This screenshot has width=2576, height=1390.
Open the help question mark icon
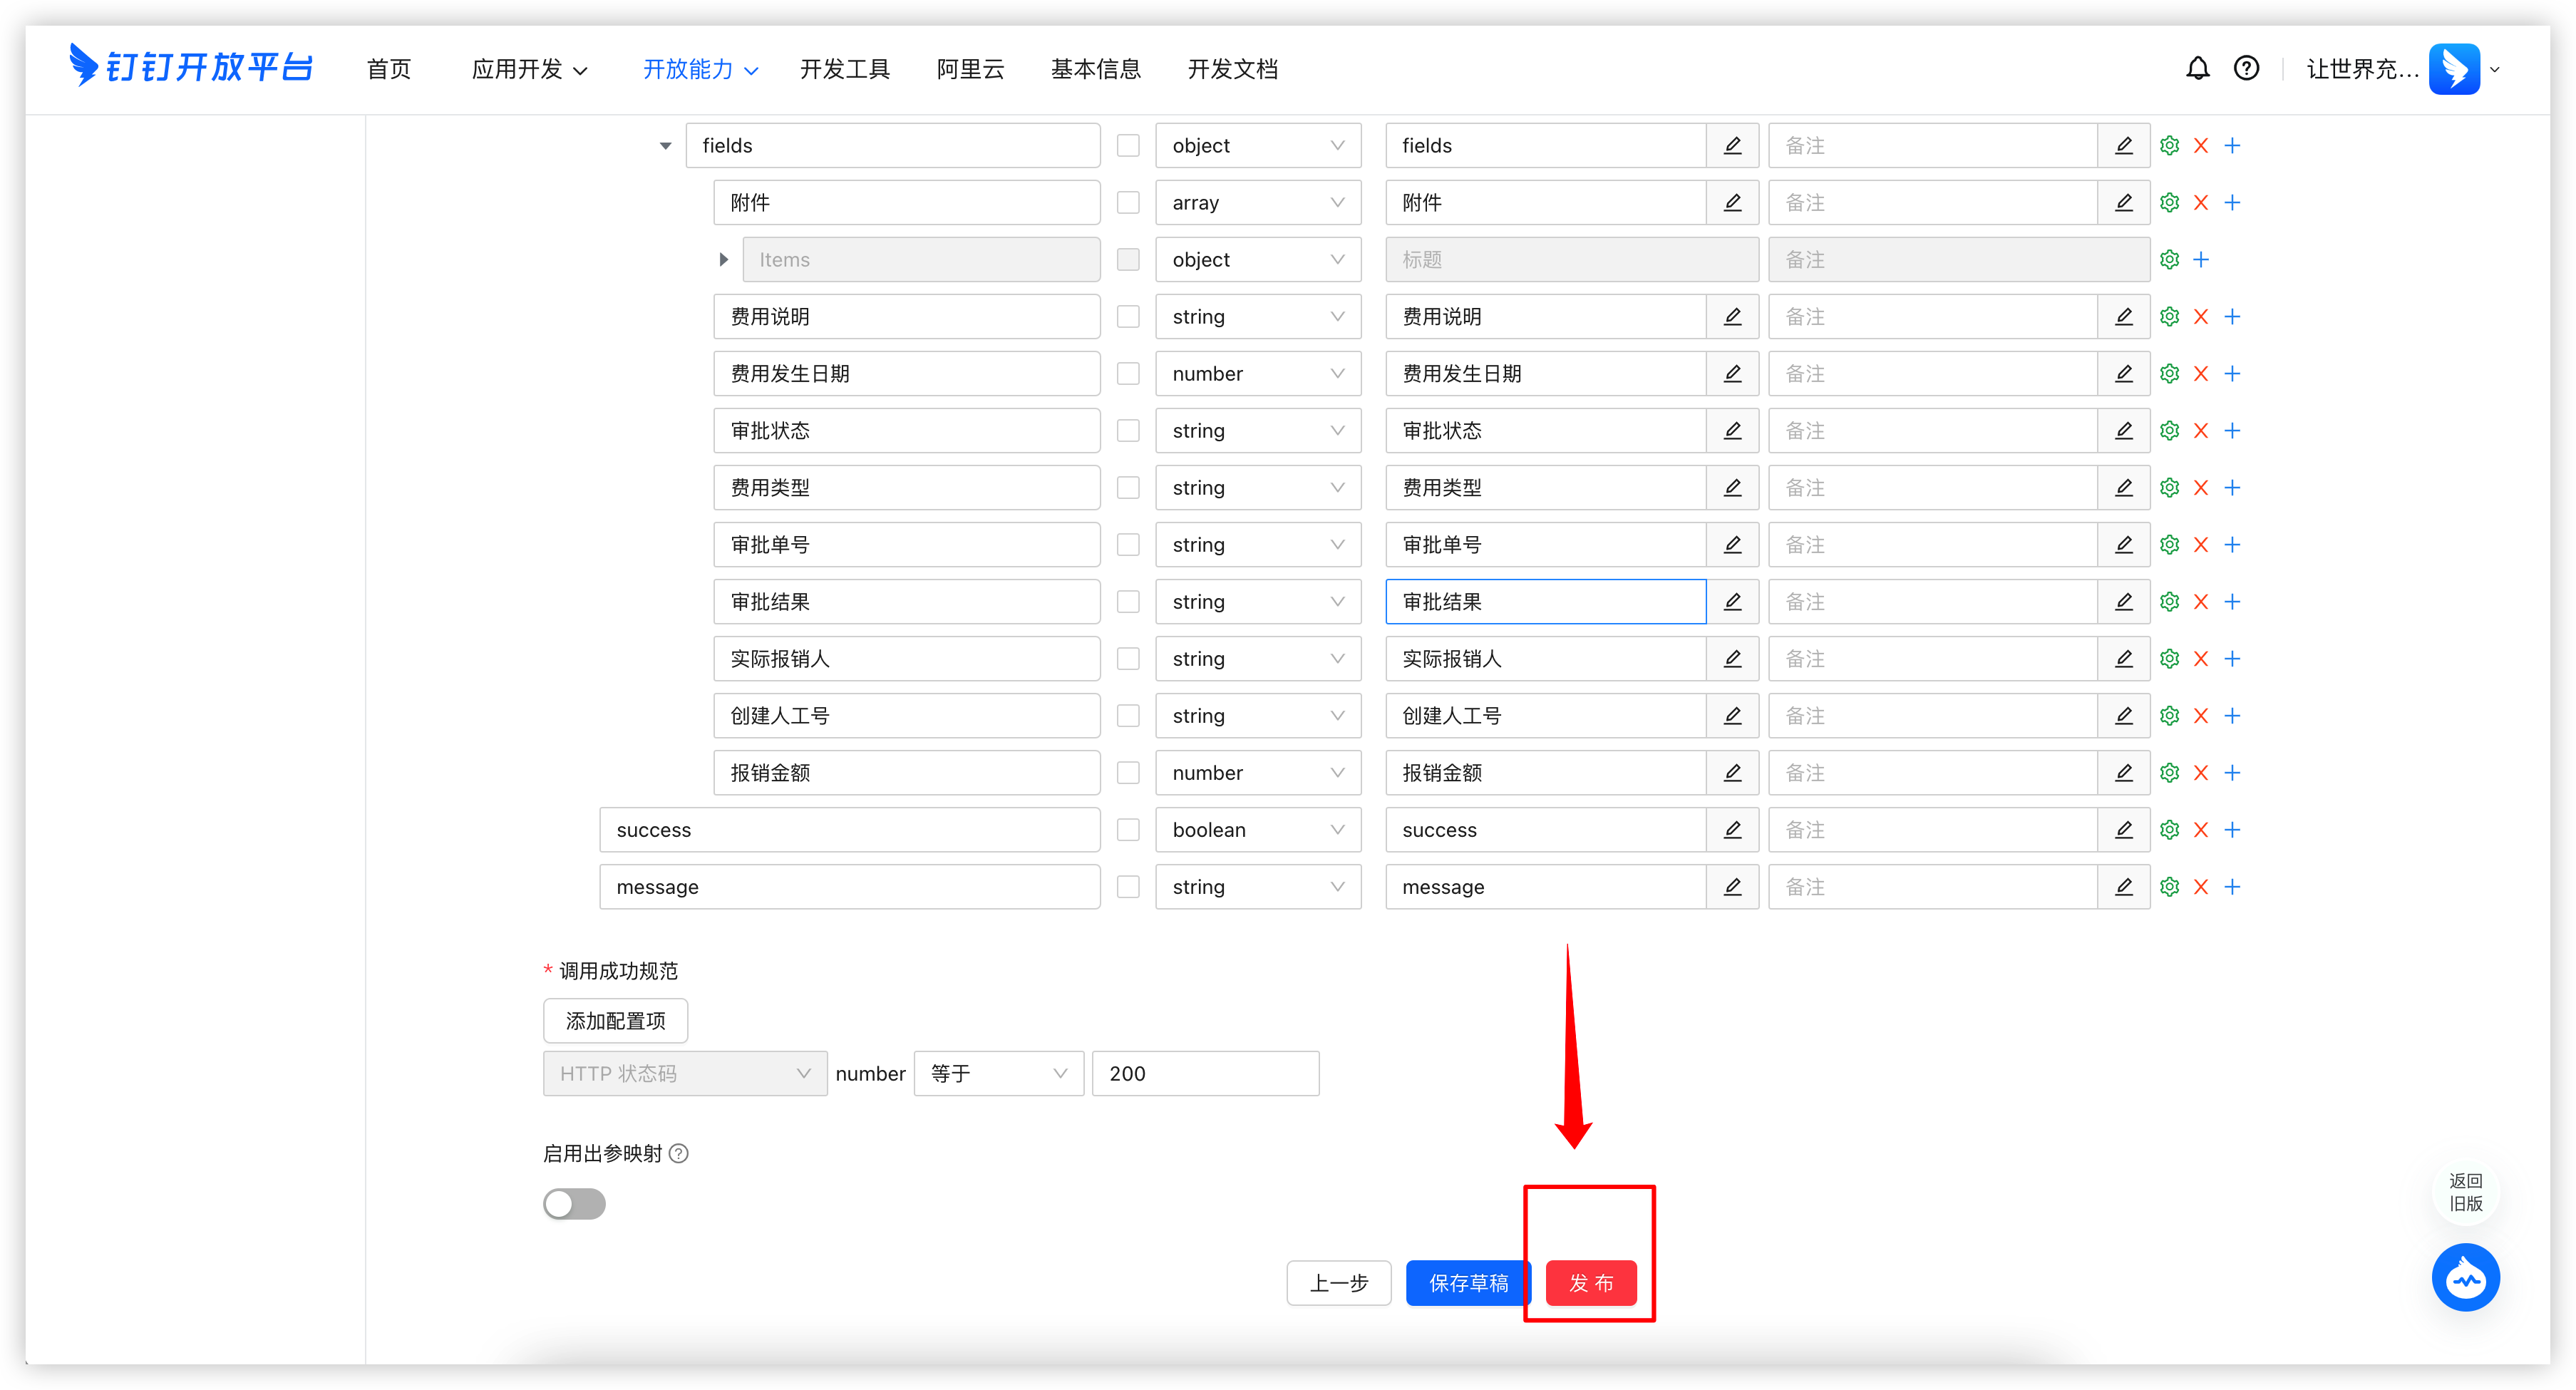pyautogui.click(x=2246, y=69)
